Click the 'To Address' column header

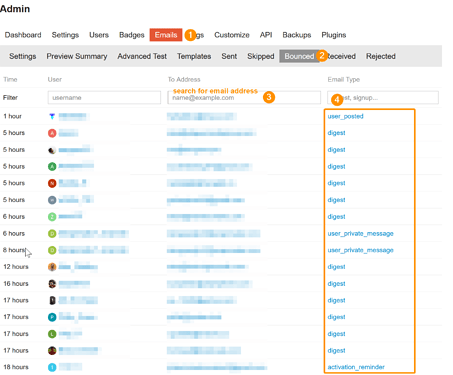[x=184, y=79]
